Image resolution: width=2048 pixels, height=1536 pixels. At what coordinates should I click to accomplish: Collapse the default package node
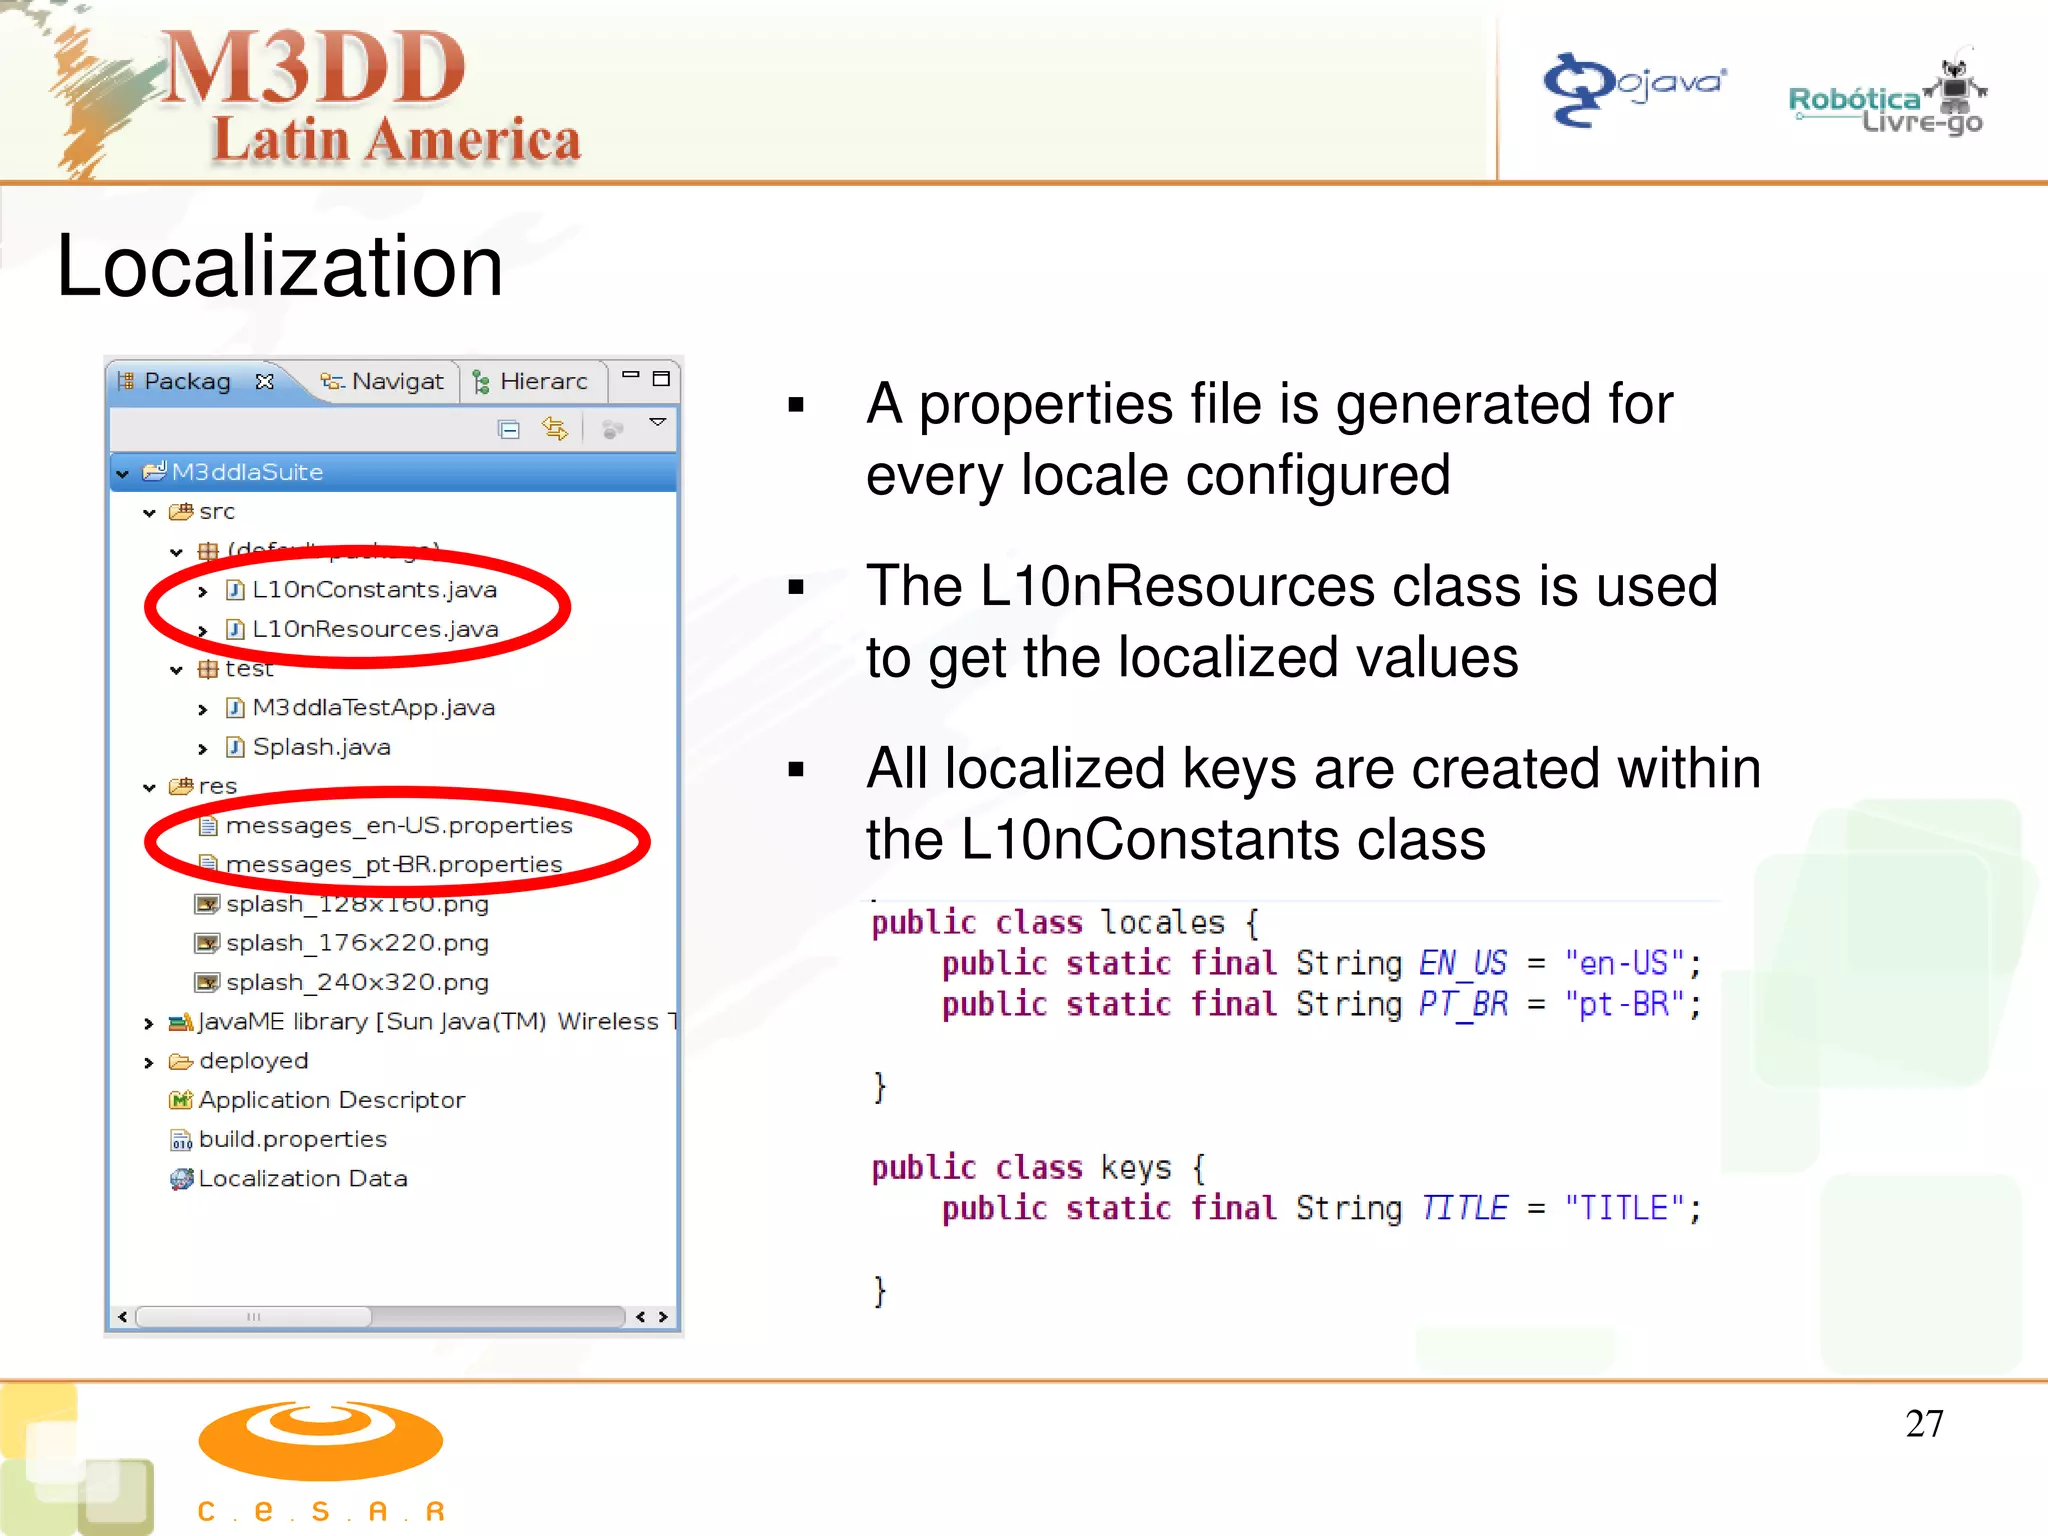177,552
